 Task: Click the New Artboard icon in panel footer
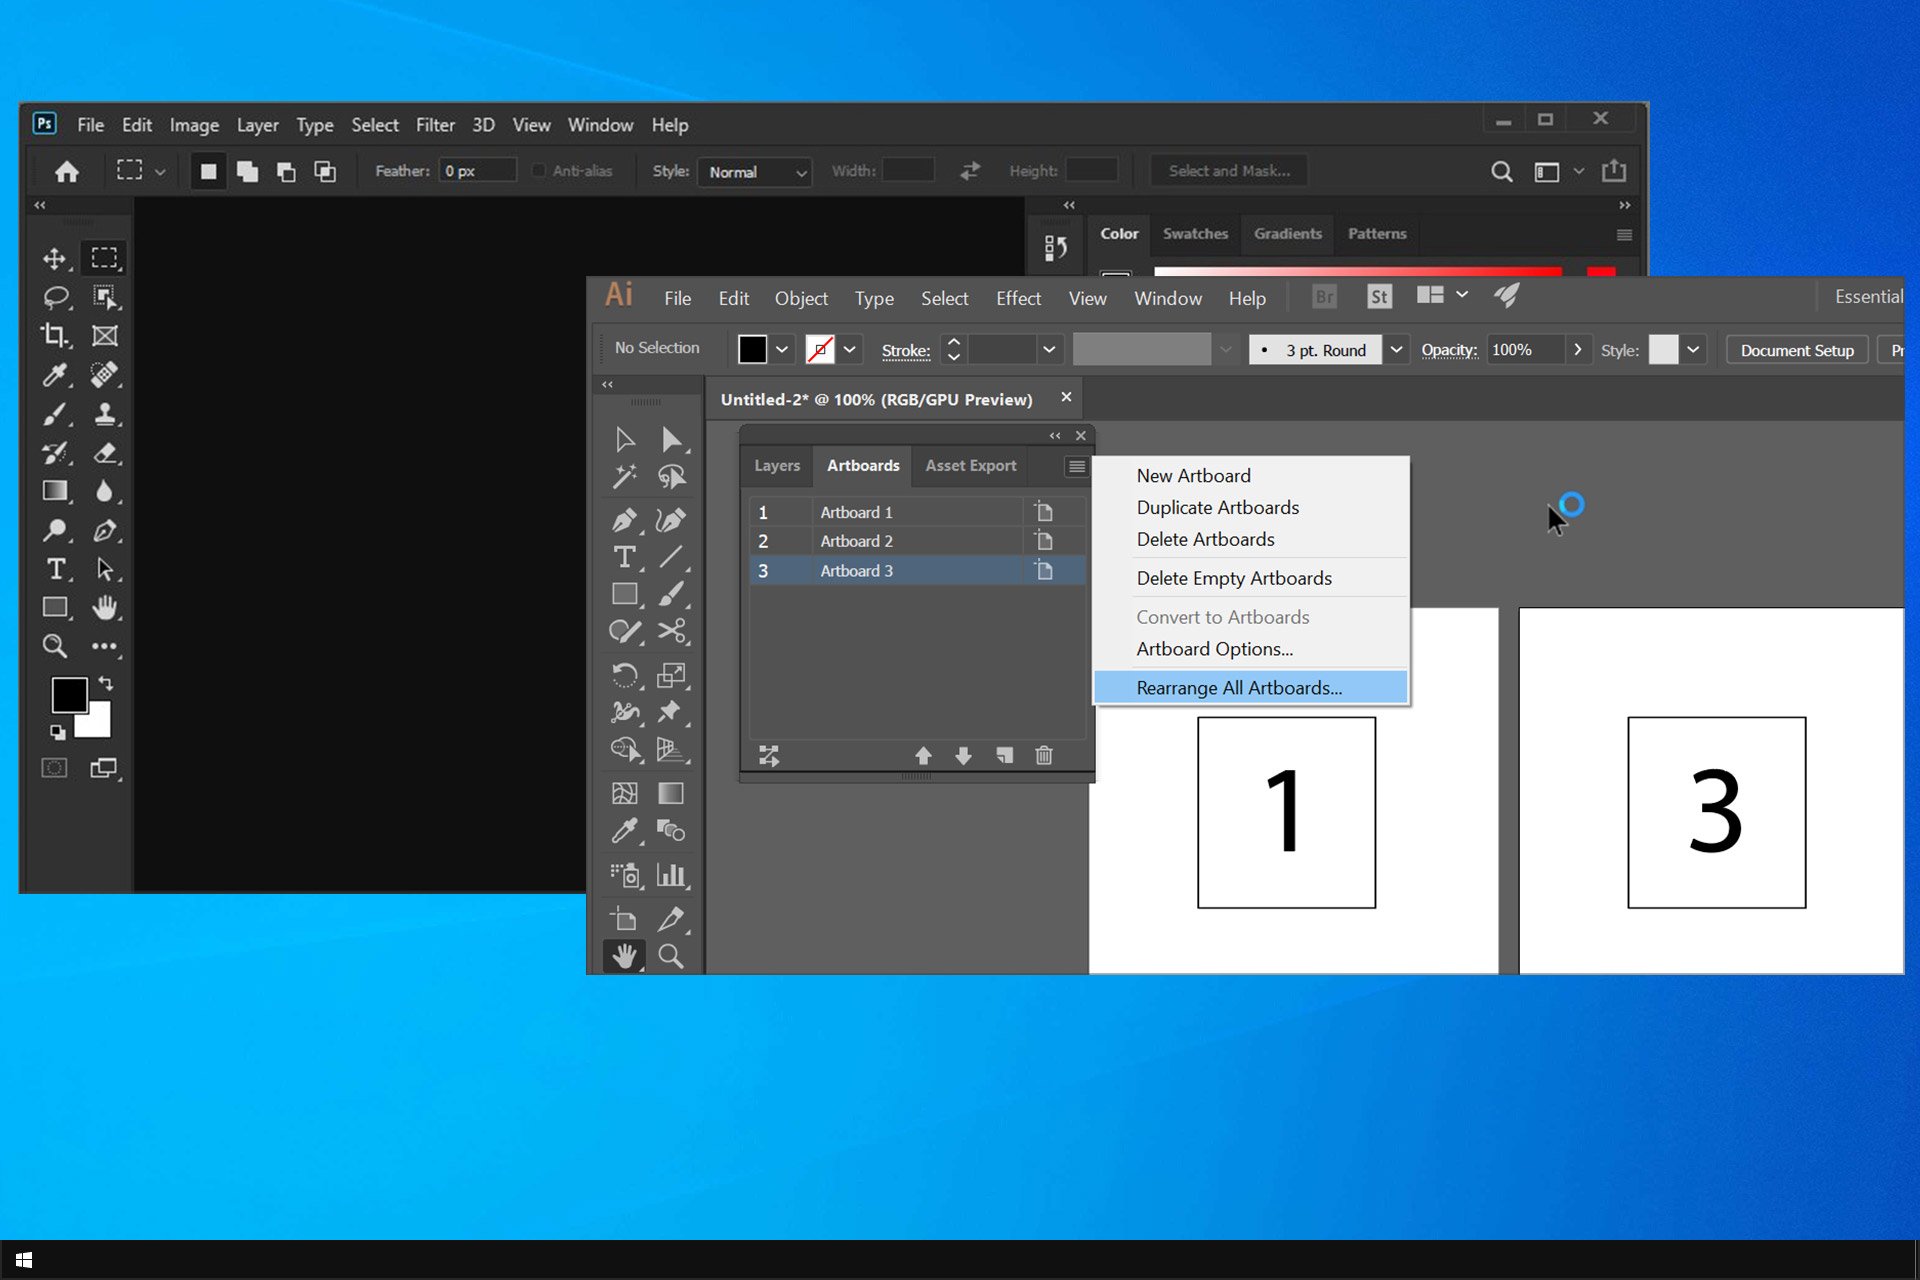(1004, 755)
